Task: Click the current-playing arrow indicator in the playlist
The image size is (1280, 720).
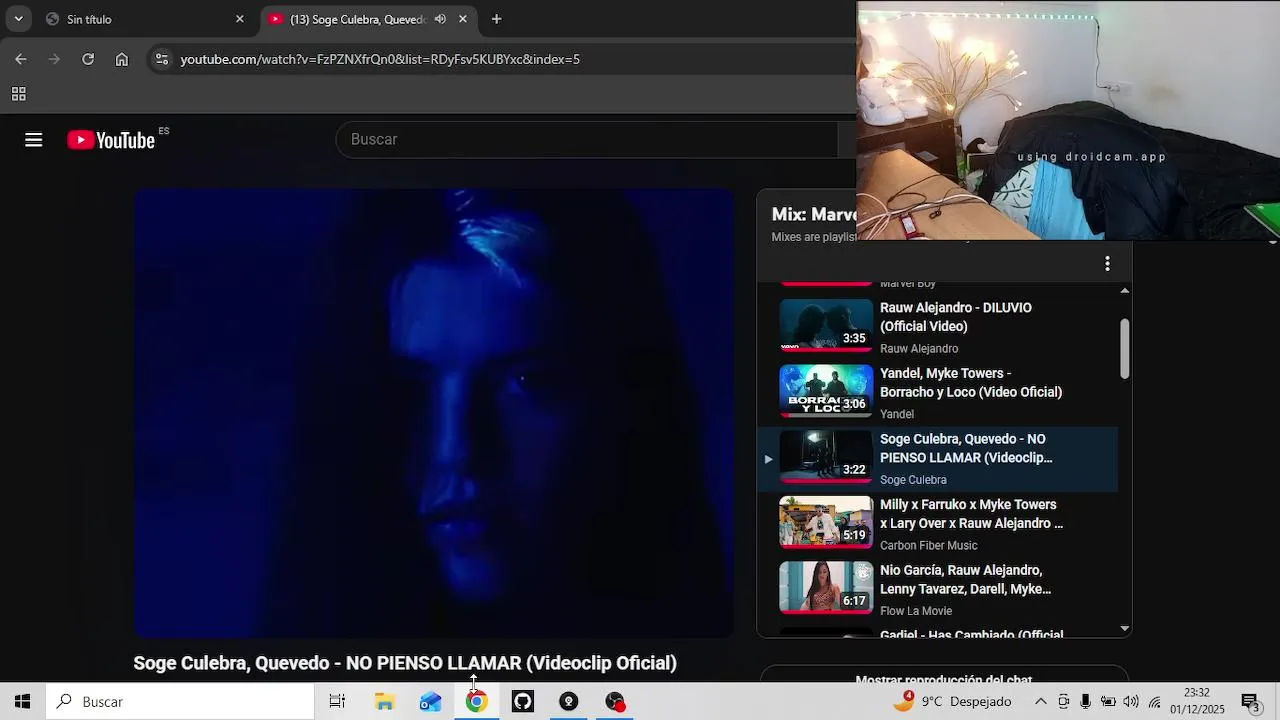Action: click(768, 459)
